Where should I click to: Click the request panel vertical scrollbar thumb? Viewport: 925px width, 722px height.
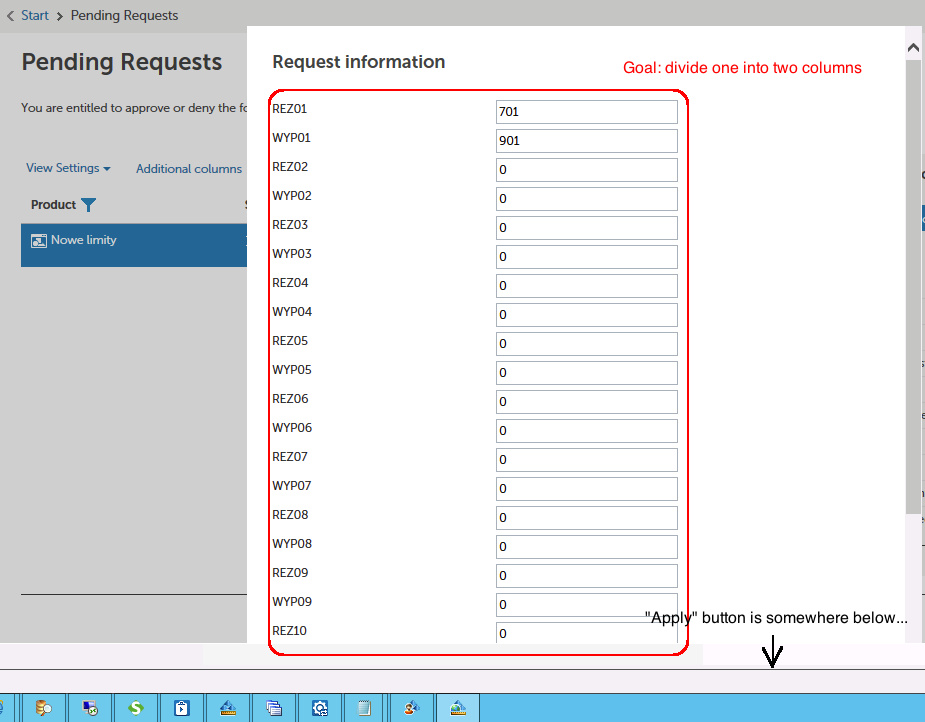(x=913, y=286)
